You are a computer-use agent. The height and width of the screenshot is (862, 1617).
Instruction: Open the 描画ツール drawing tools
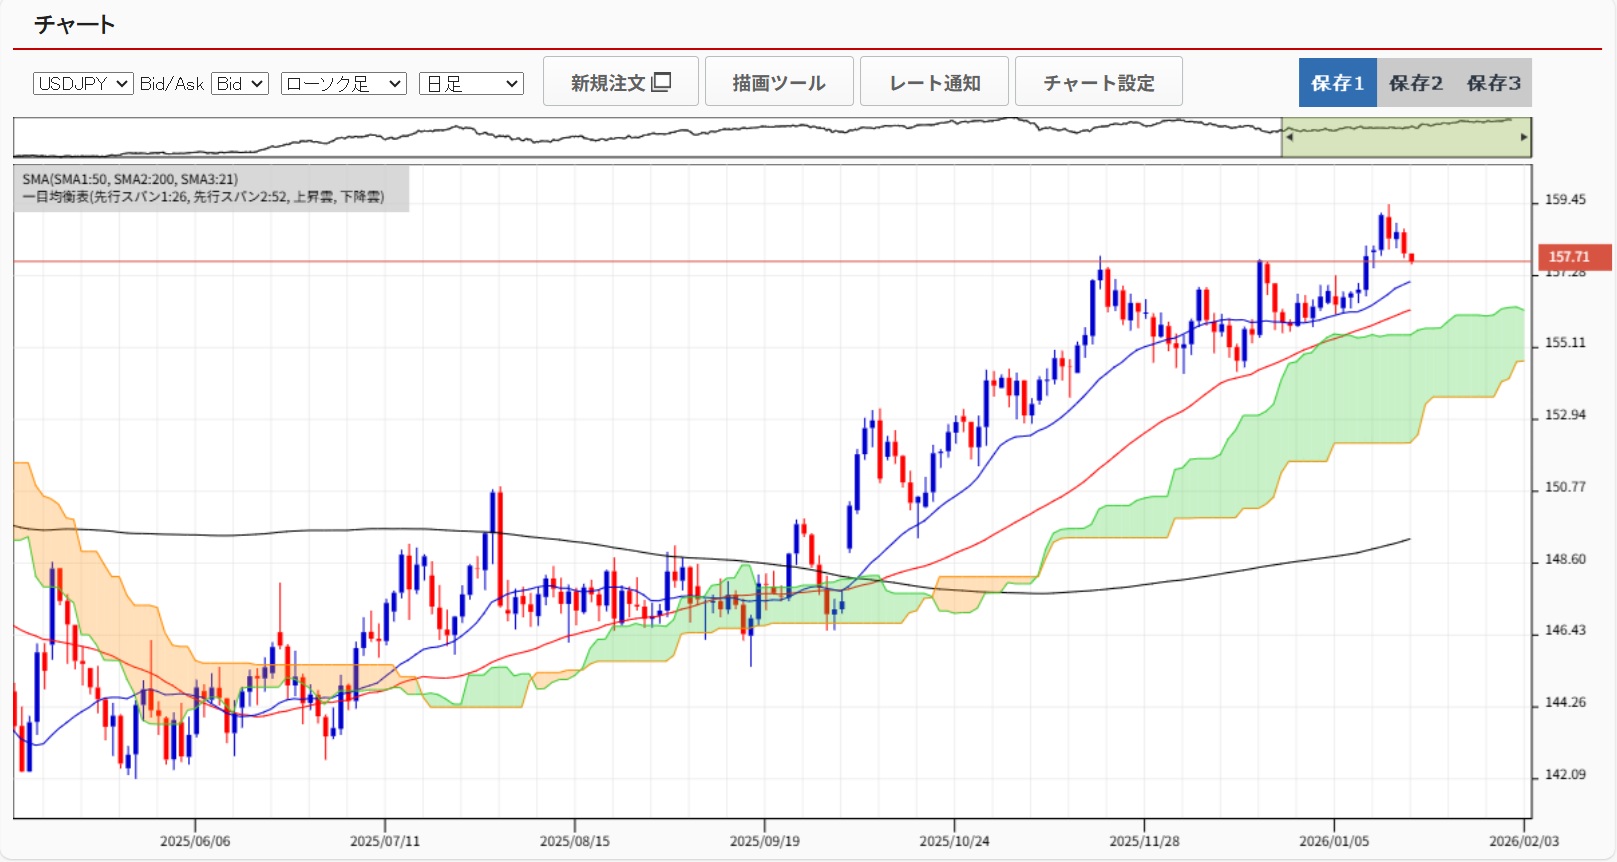779,82
